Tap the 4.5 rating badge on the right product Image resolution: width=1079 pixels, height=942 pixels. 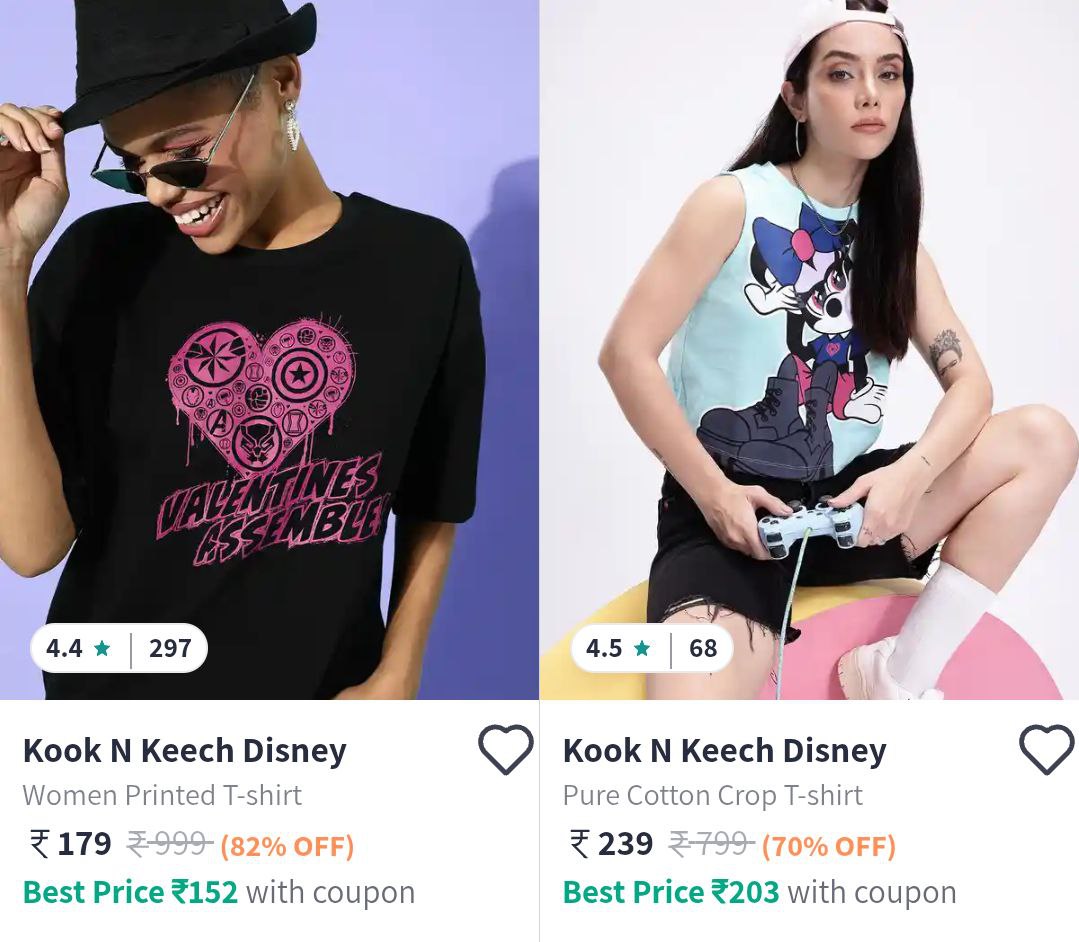click(652, 649)
